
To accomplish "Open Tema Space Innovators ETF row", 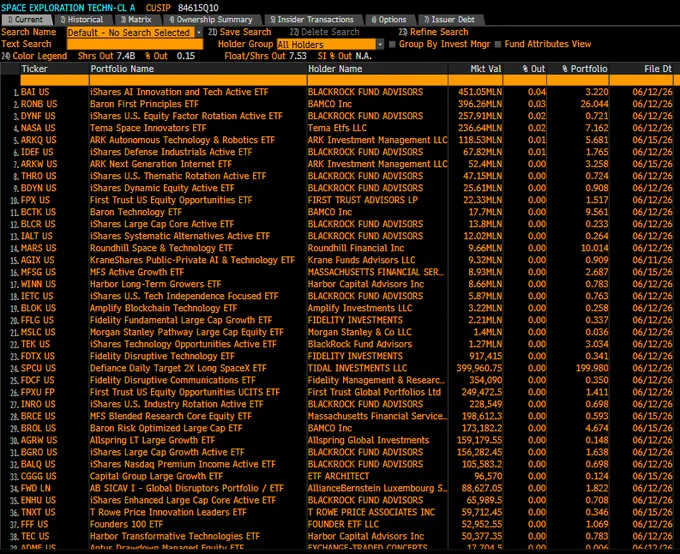I will click(x=148, y=128).
